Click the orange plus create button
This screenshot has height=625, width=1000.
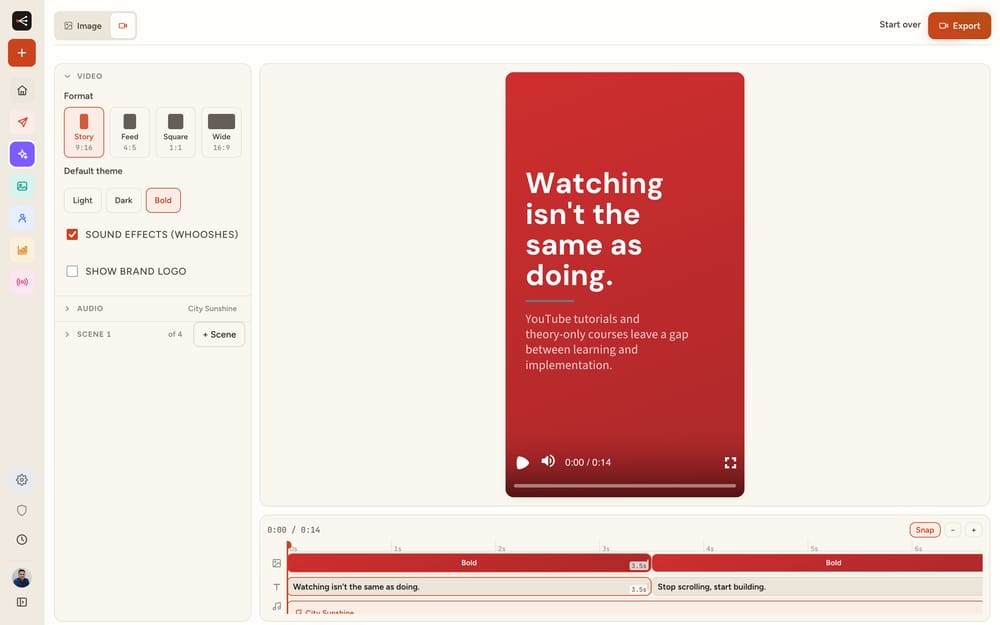point(22,53)
